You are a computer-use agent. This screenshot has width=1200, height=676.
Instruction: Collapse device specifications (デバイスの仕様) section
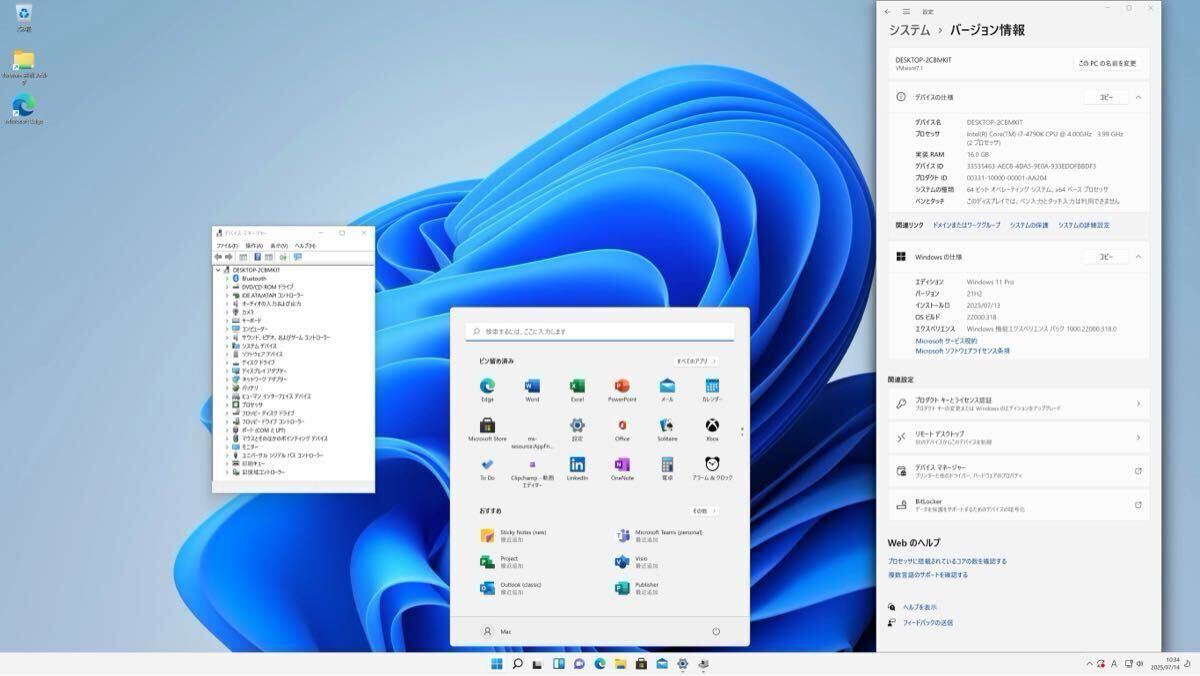(x=1138, y=97)
